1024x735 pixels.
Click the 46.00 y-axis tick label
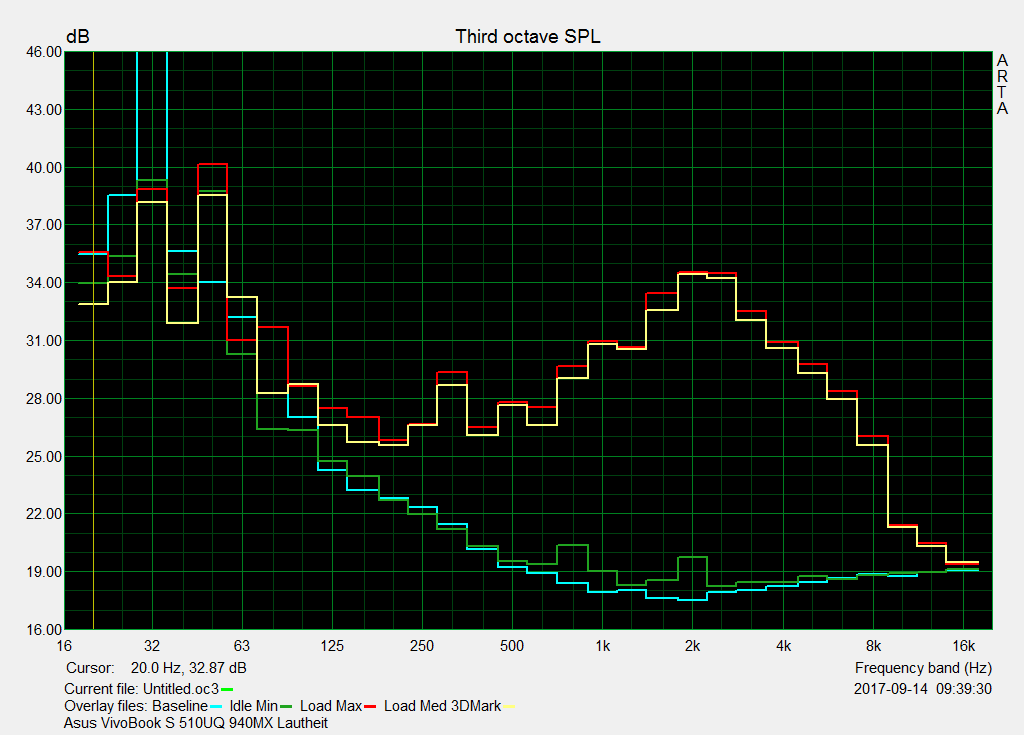point(42,51)
